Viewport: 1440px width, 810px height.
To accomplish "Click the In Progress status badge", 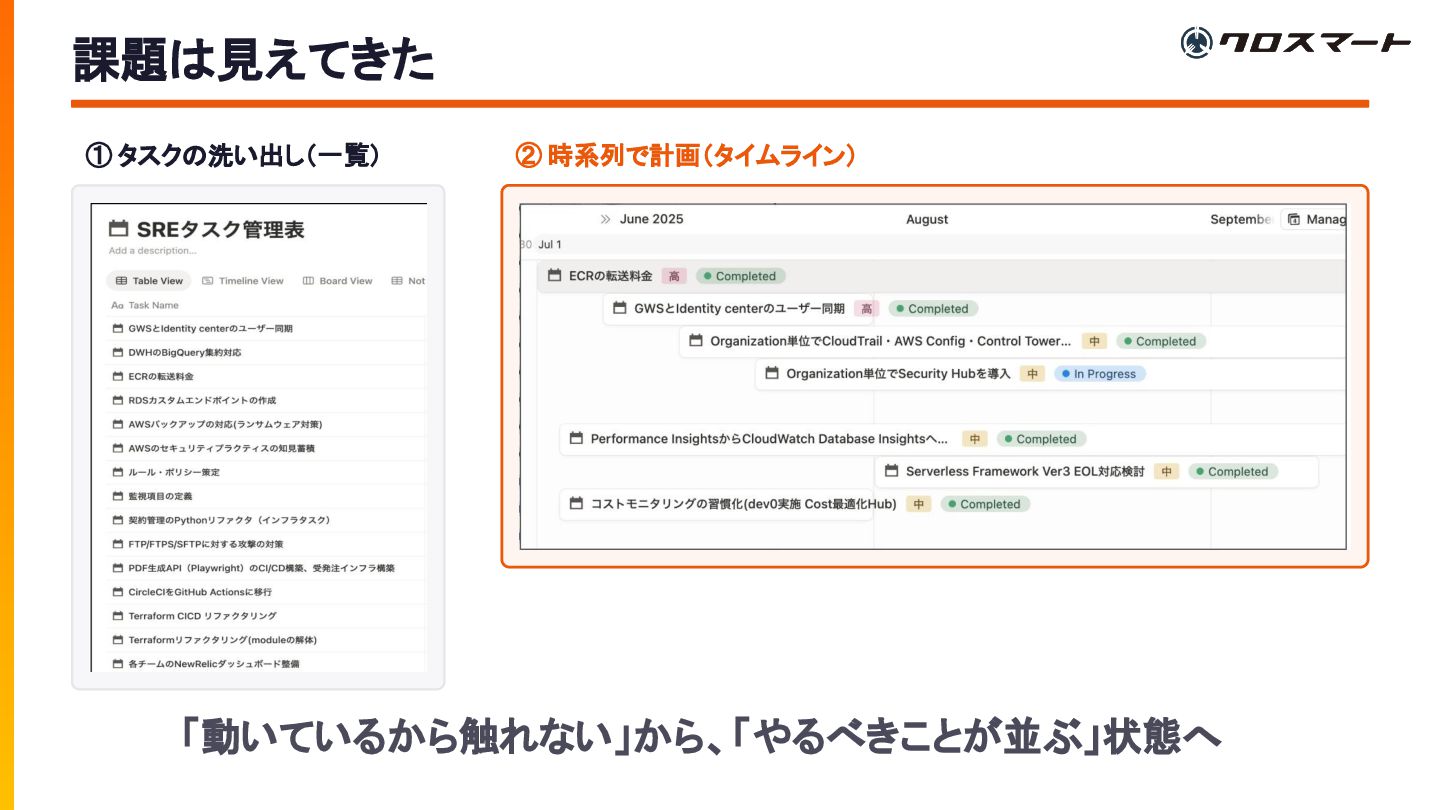I will [x=1100, y=374].
